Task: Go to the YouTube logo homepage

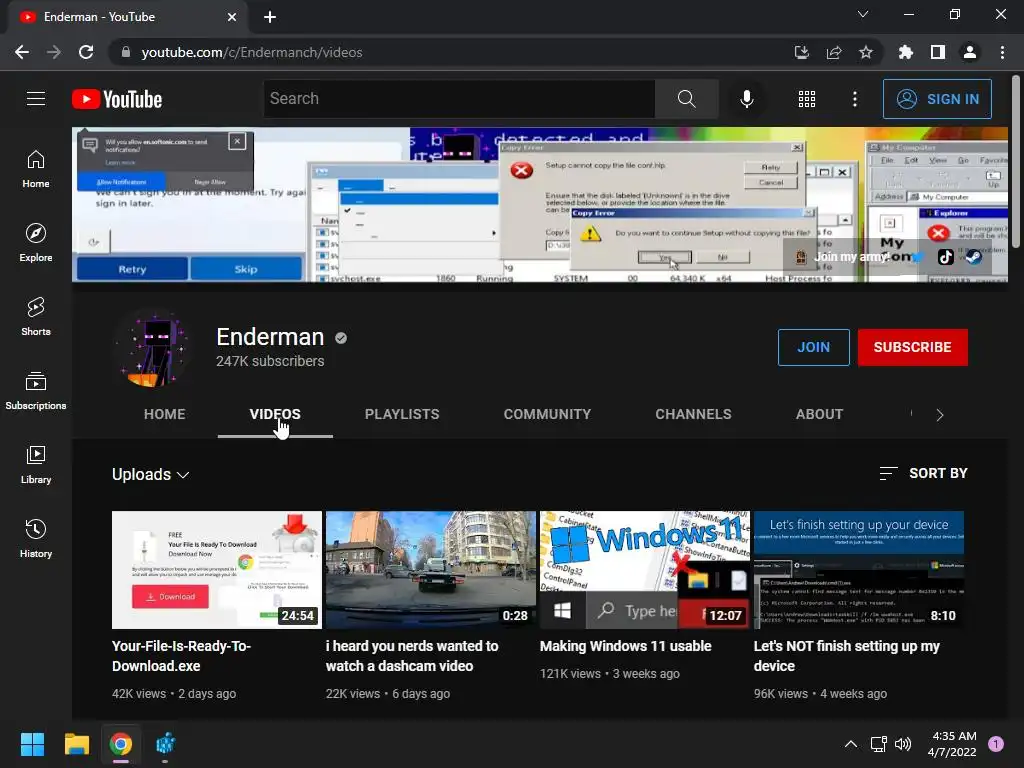Action: [117, 99]
